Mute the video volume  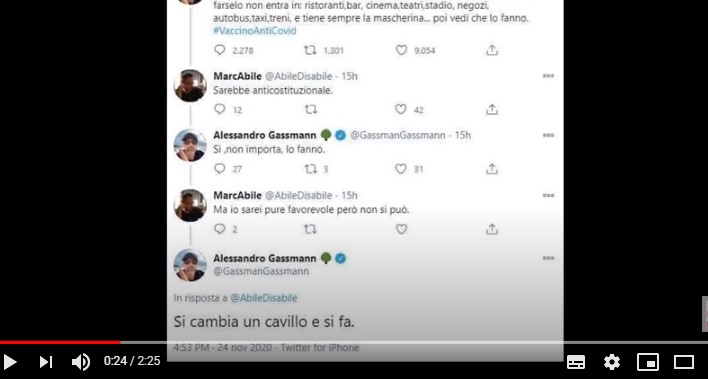coord(81,362)
